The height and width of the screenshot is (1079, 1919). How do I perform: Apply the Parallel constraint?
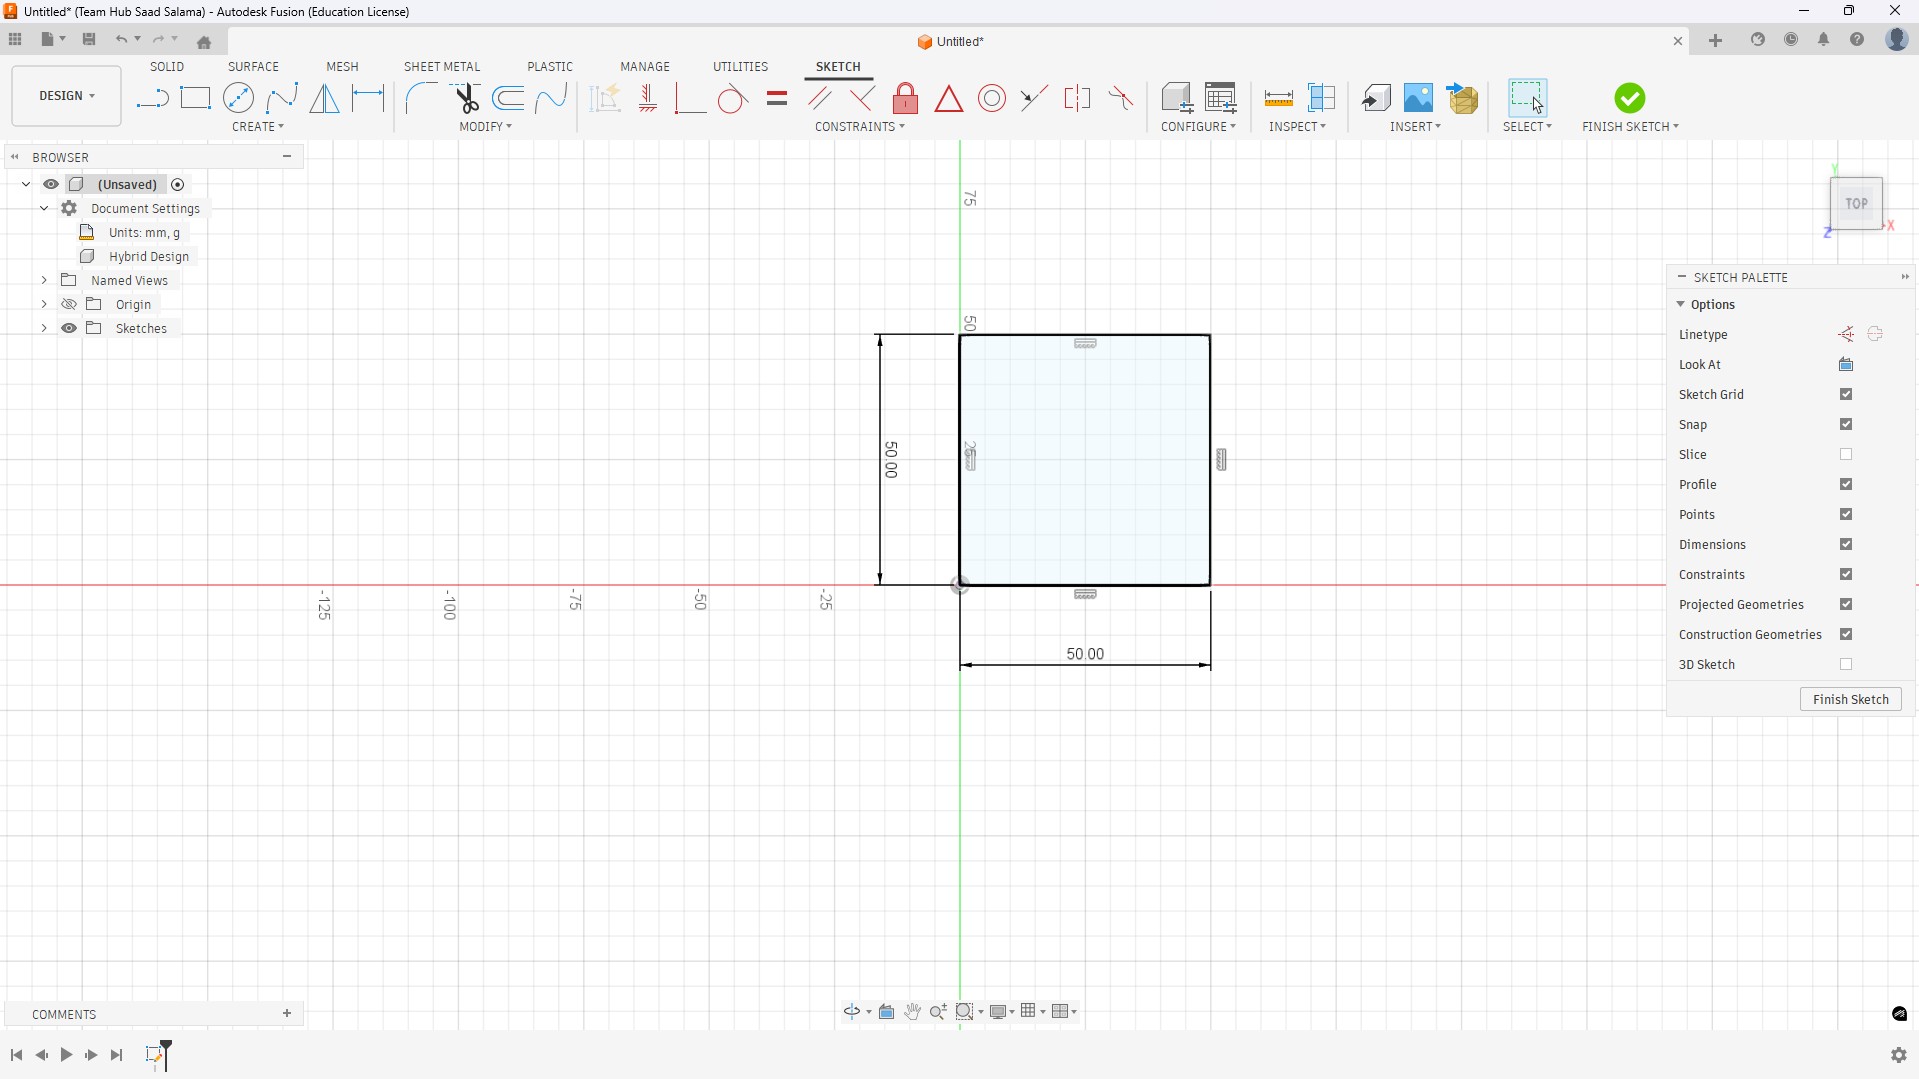tap(819, 98)
